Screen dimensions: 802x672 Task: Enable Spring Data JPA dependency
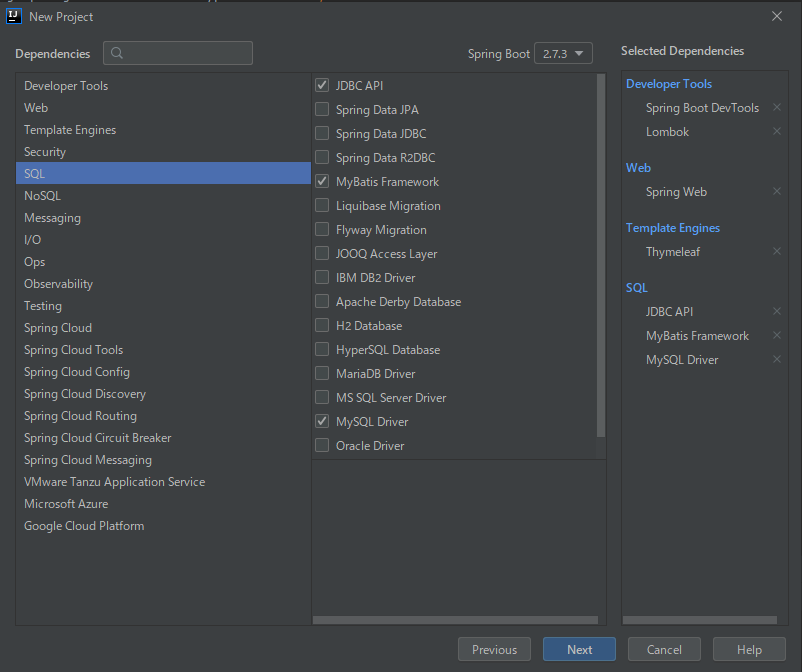(x=322, y=109)
